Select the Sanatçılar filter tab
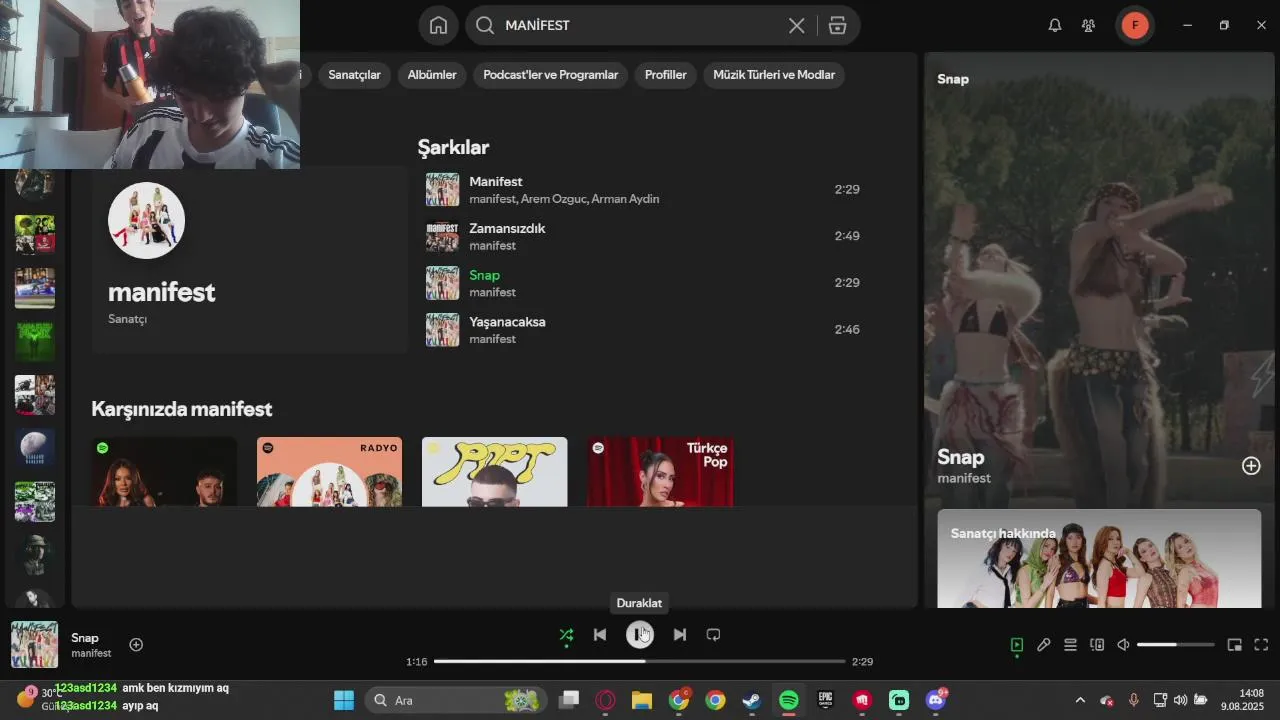 click(x=354, y=75)
